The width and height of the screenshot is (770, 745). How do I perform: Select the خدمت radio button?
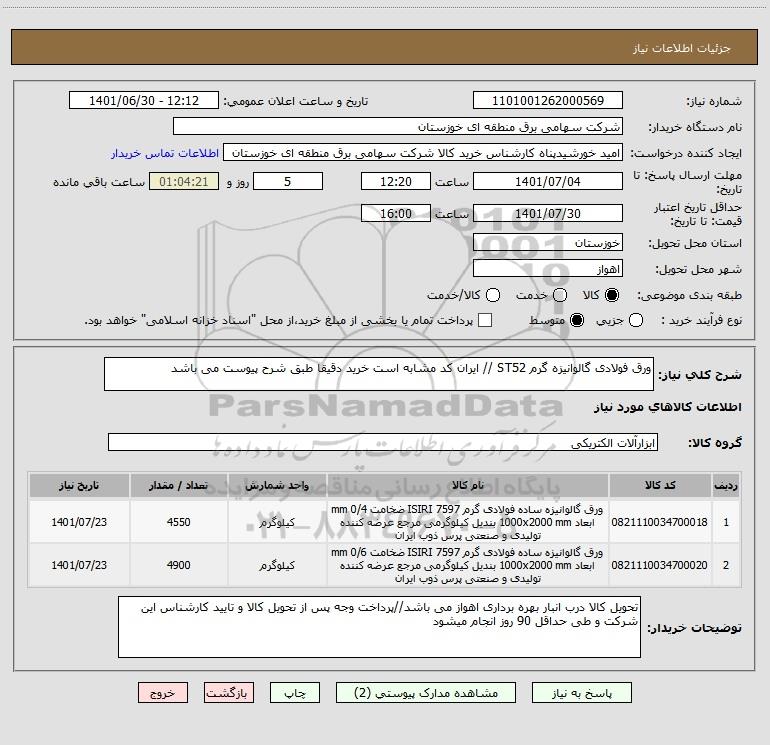(560, 295)
